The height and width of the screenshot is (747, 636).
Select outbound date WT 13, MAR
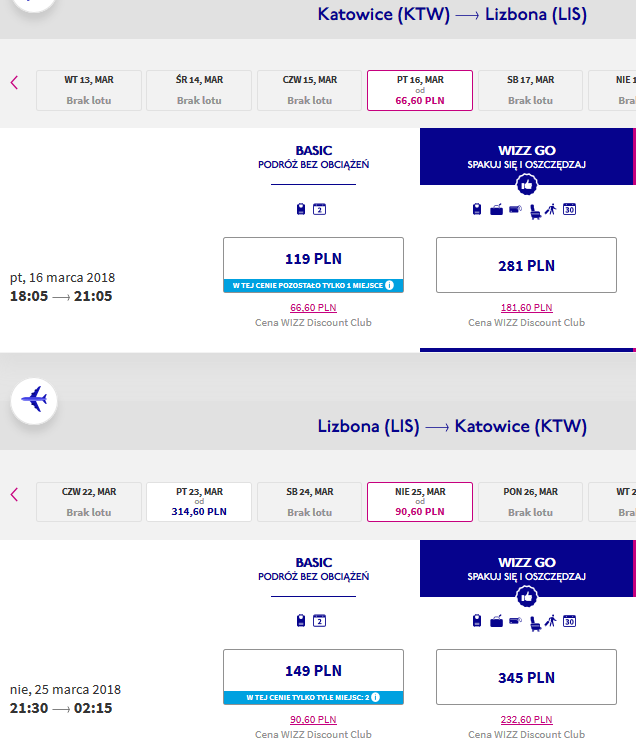[89, 91]
